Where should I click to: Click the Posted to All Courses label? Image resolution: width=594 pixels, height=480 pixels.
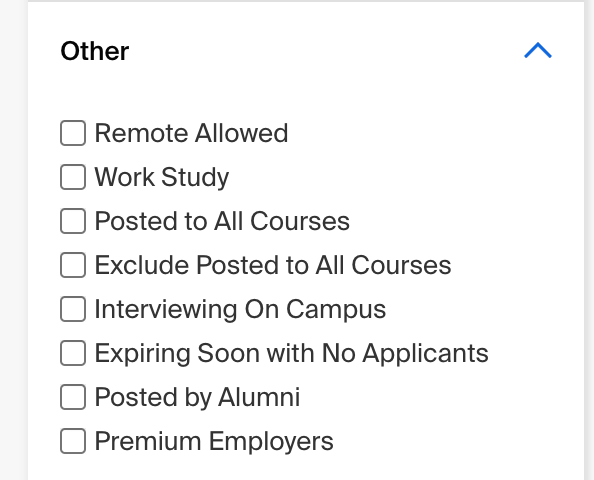click(222, 221)
